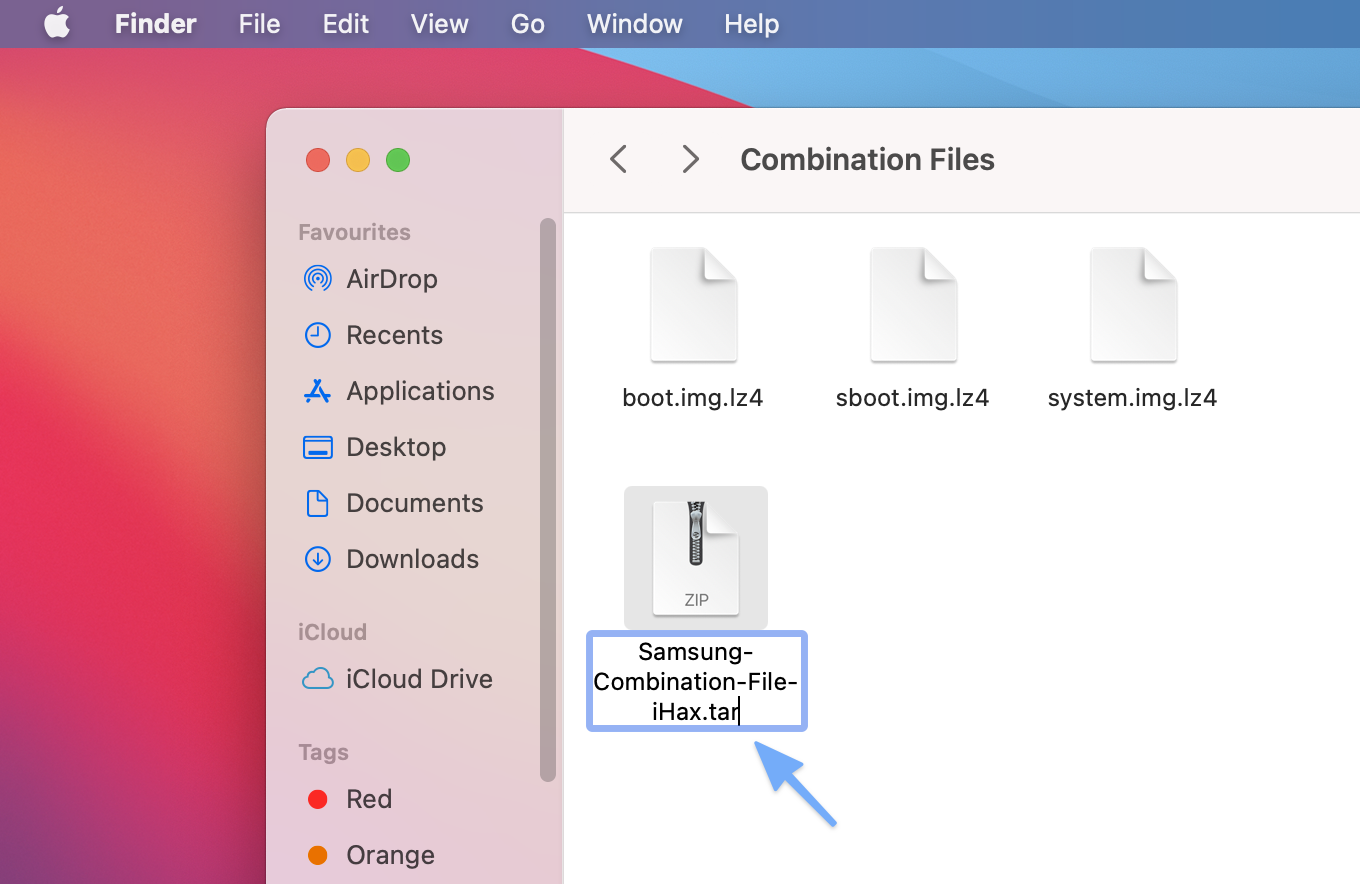Select AirDrop in the sidebar
This screenshot has width=1360, height=884.
coord(390,279)
